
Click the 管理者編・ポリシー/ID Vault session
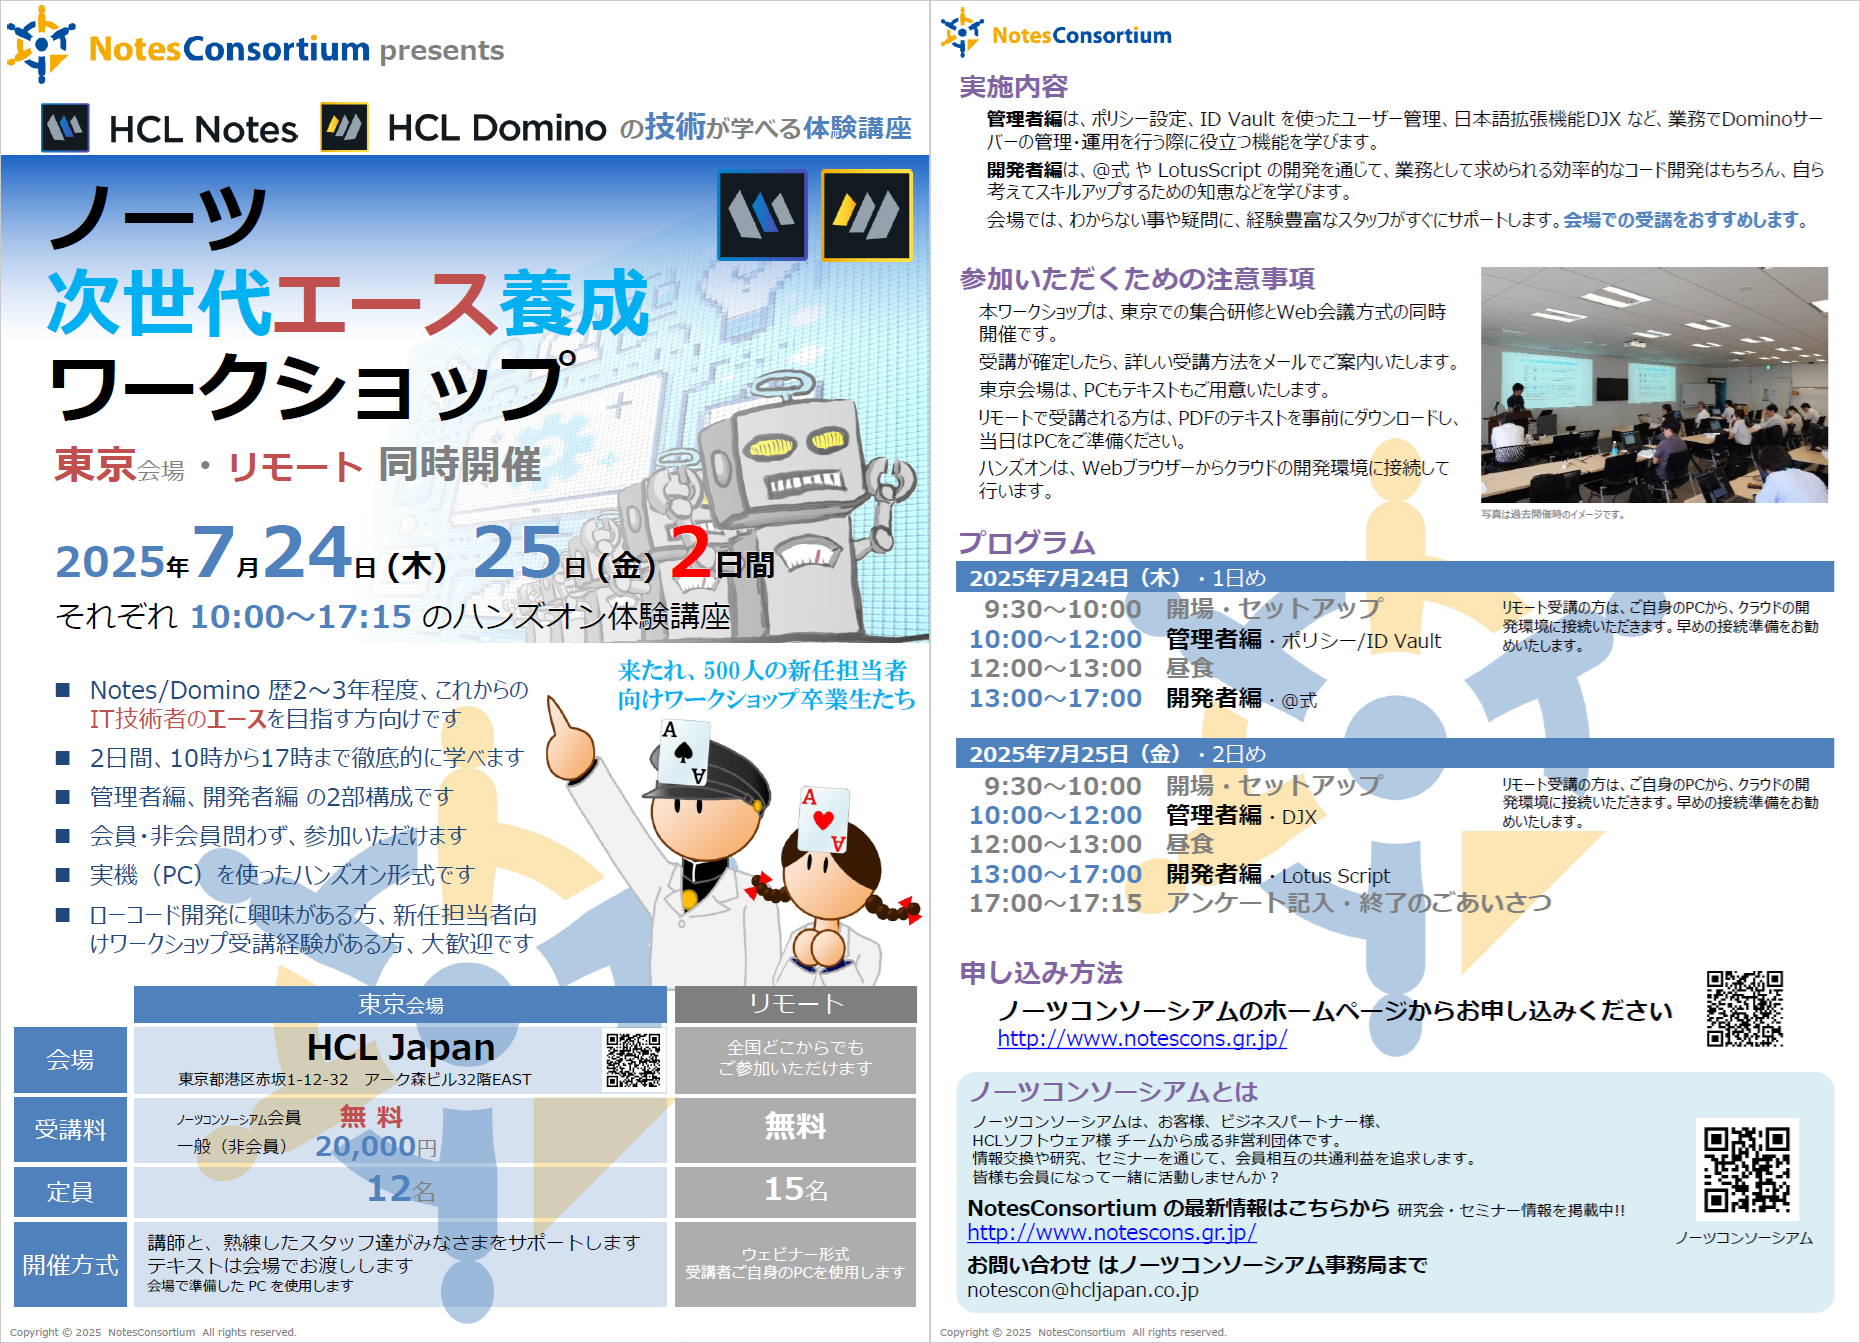coord(1304,640)
